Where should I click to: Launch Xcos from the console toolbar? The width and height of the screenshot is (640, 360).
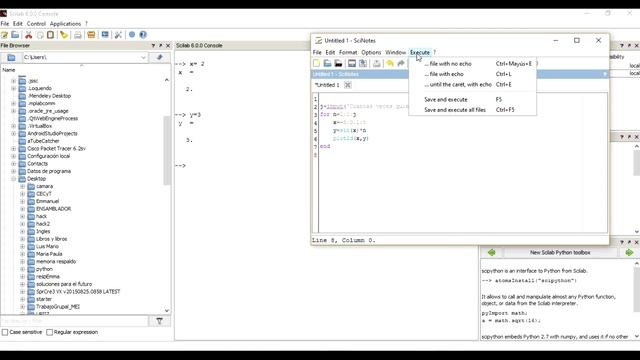pyautogui.click(x=105, y=35)
